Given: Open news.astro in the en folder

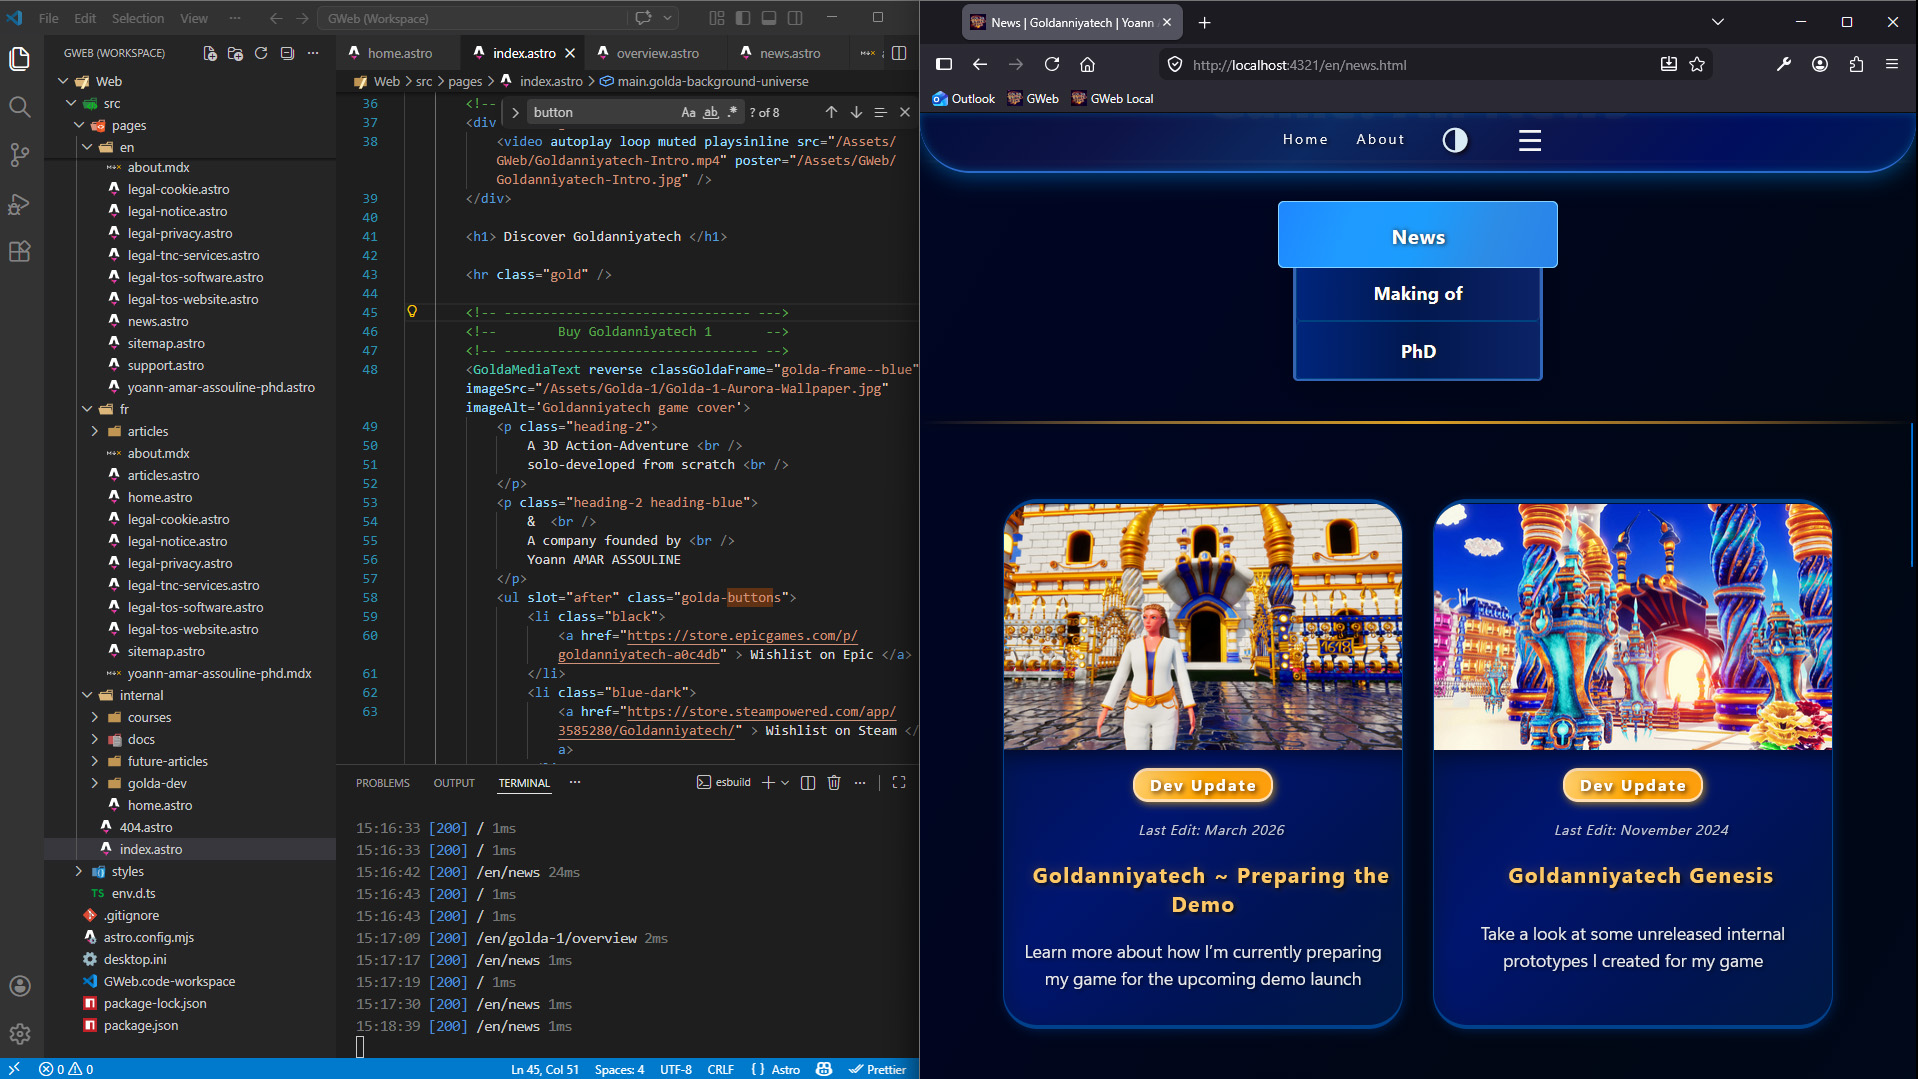Looking at the screenshot, I should coord(158,321).
